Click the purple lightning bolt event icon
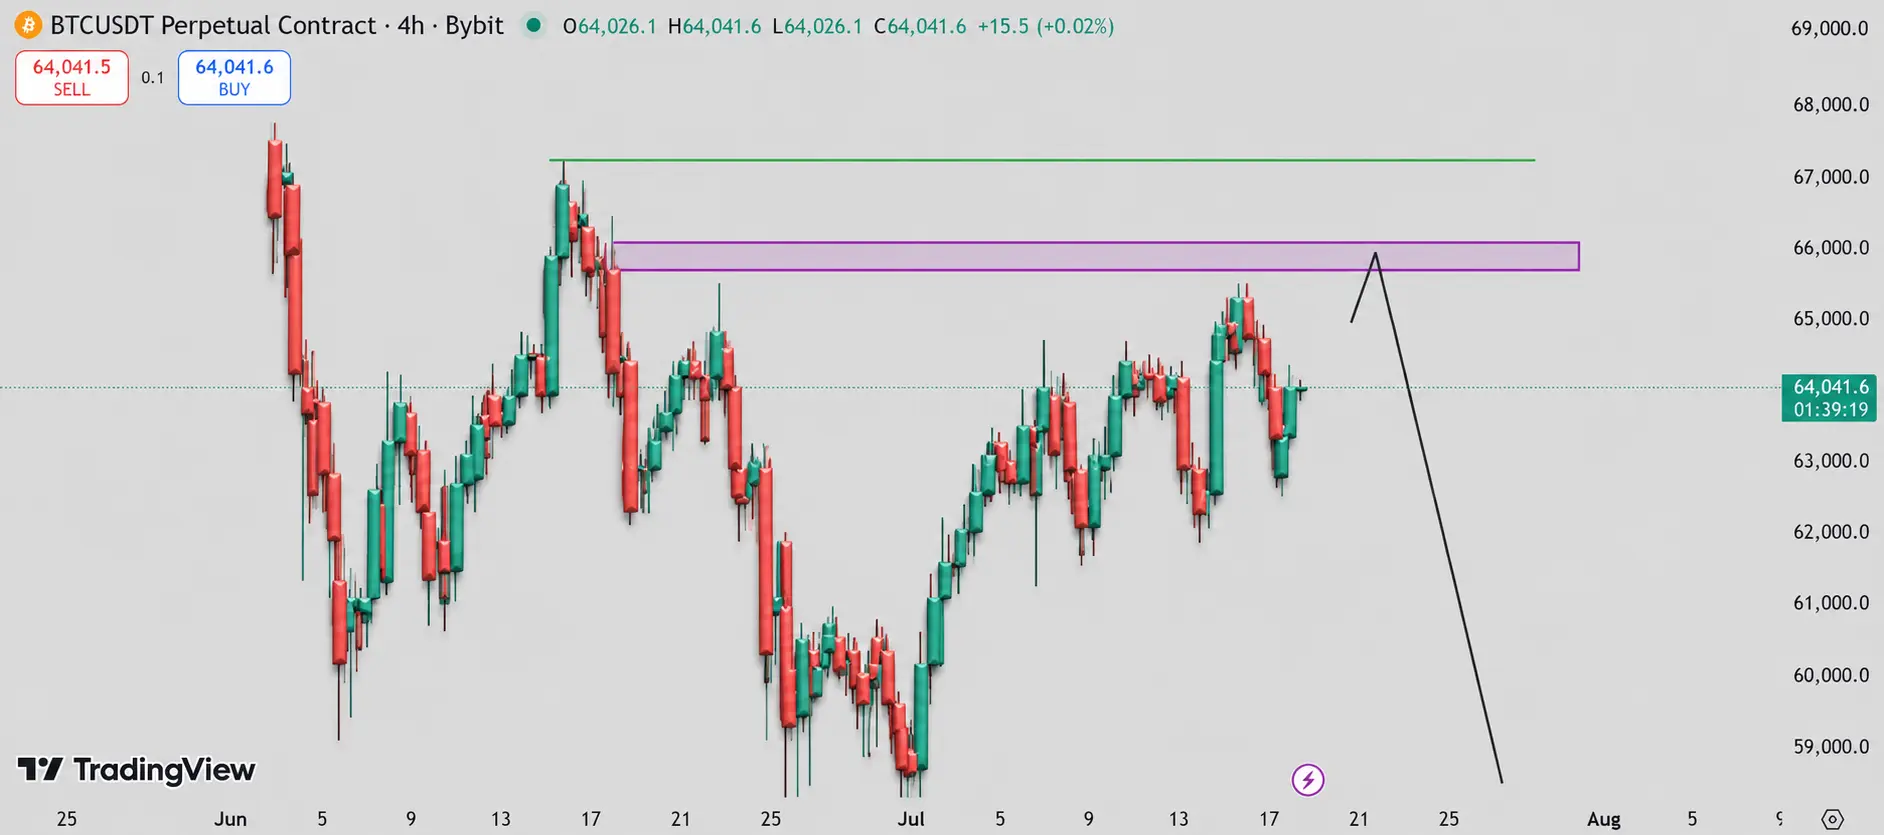 click(x=1308, y=779)
